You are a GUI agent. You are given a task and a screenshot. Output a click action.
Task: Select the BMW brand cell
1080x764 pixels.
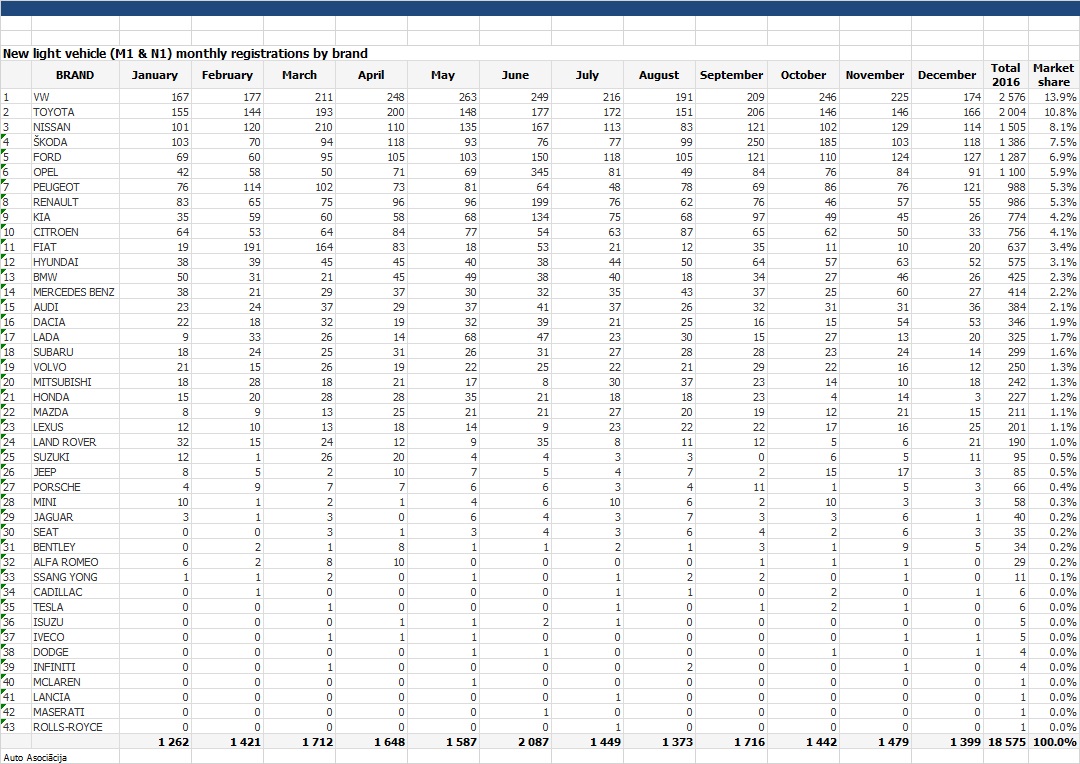pos(75,277)
